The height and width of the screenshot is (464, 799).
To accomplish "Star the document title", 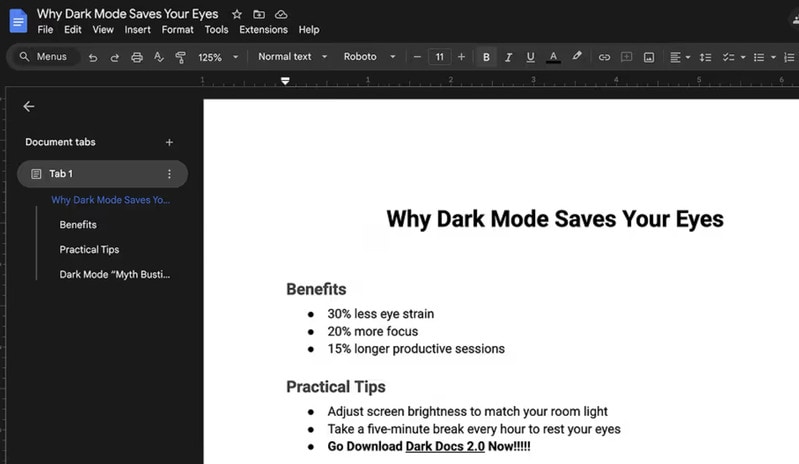I will click(x=237, y=14).
